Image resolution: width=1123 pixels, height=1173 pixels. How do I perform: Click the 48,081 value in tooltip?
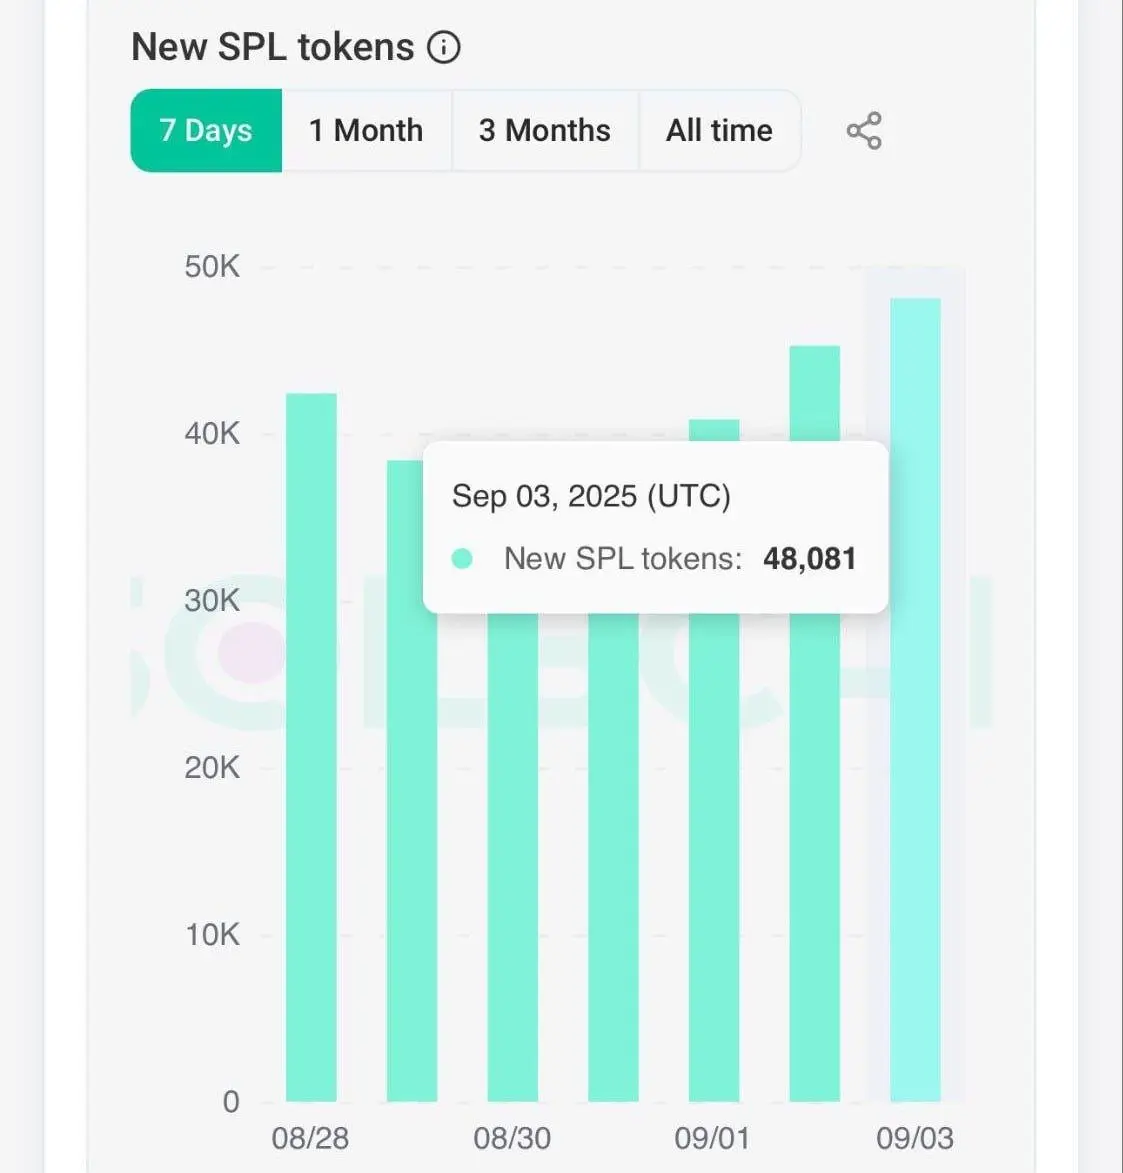tap(810, 559)
